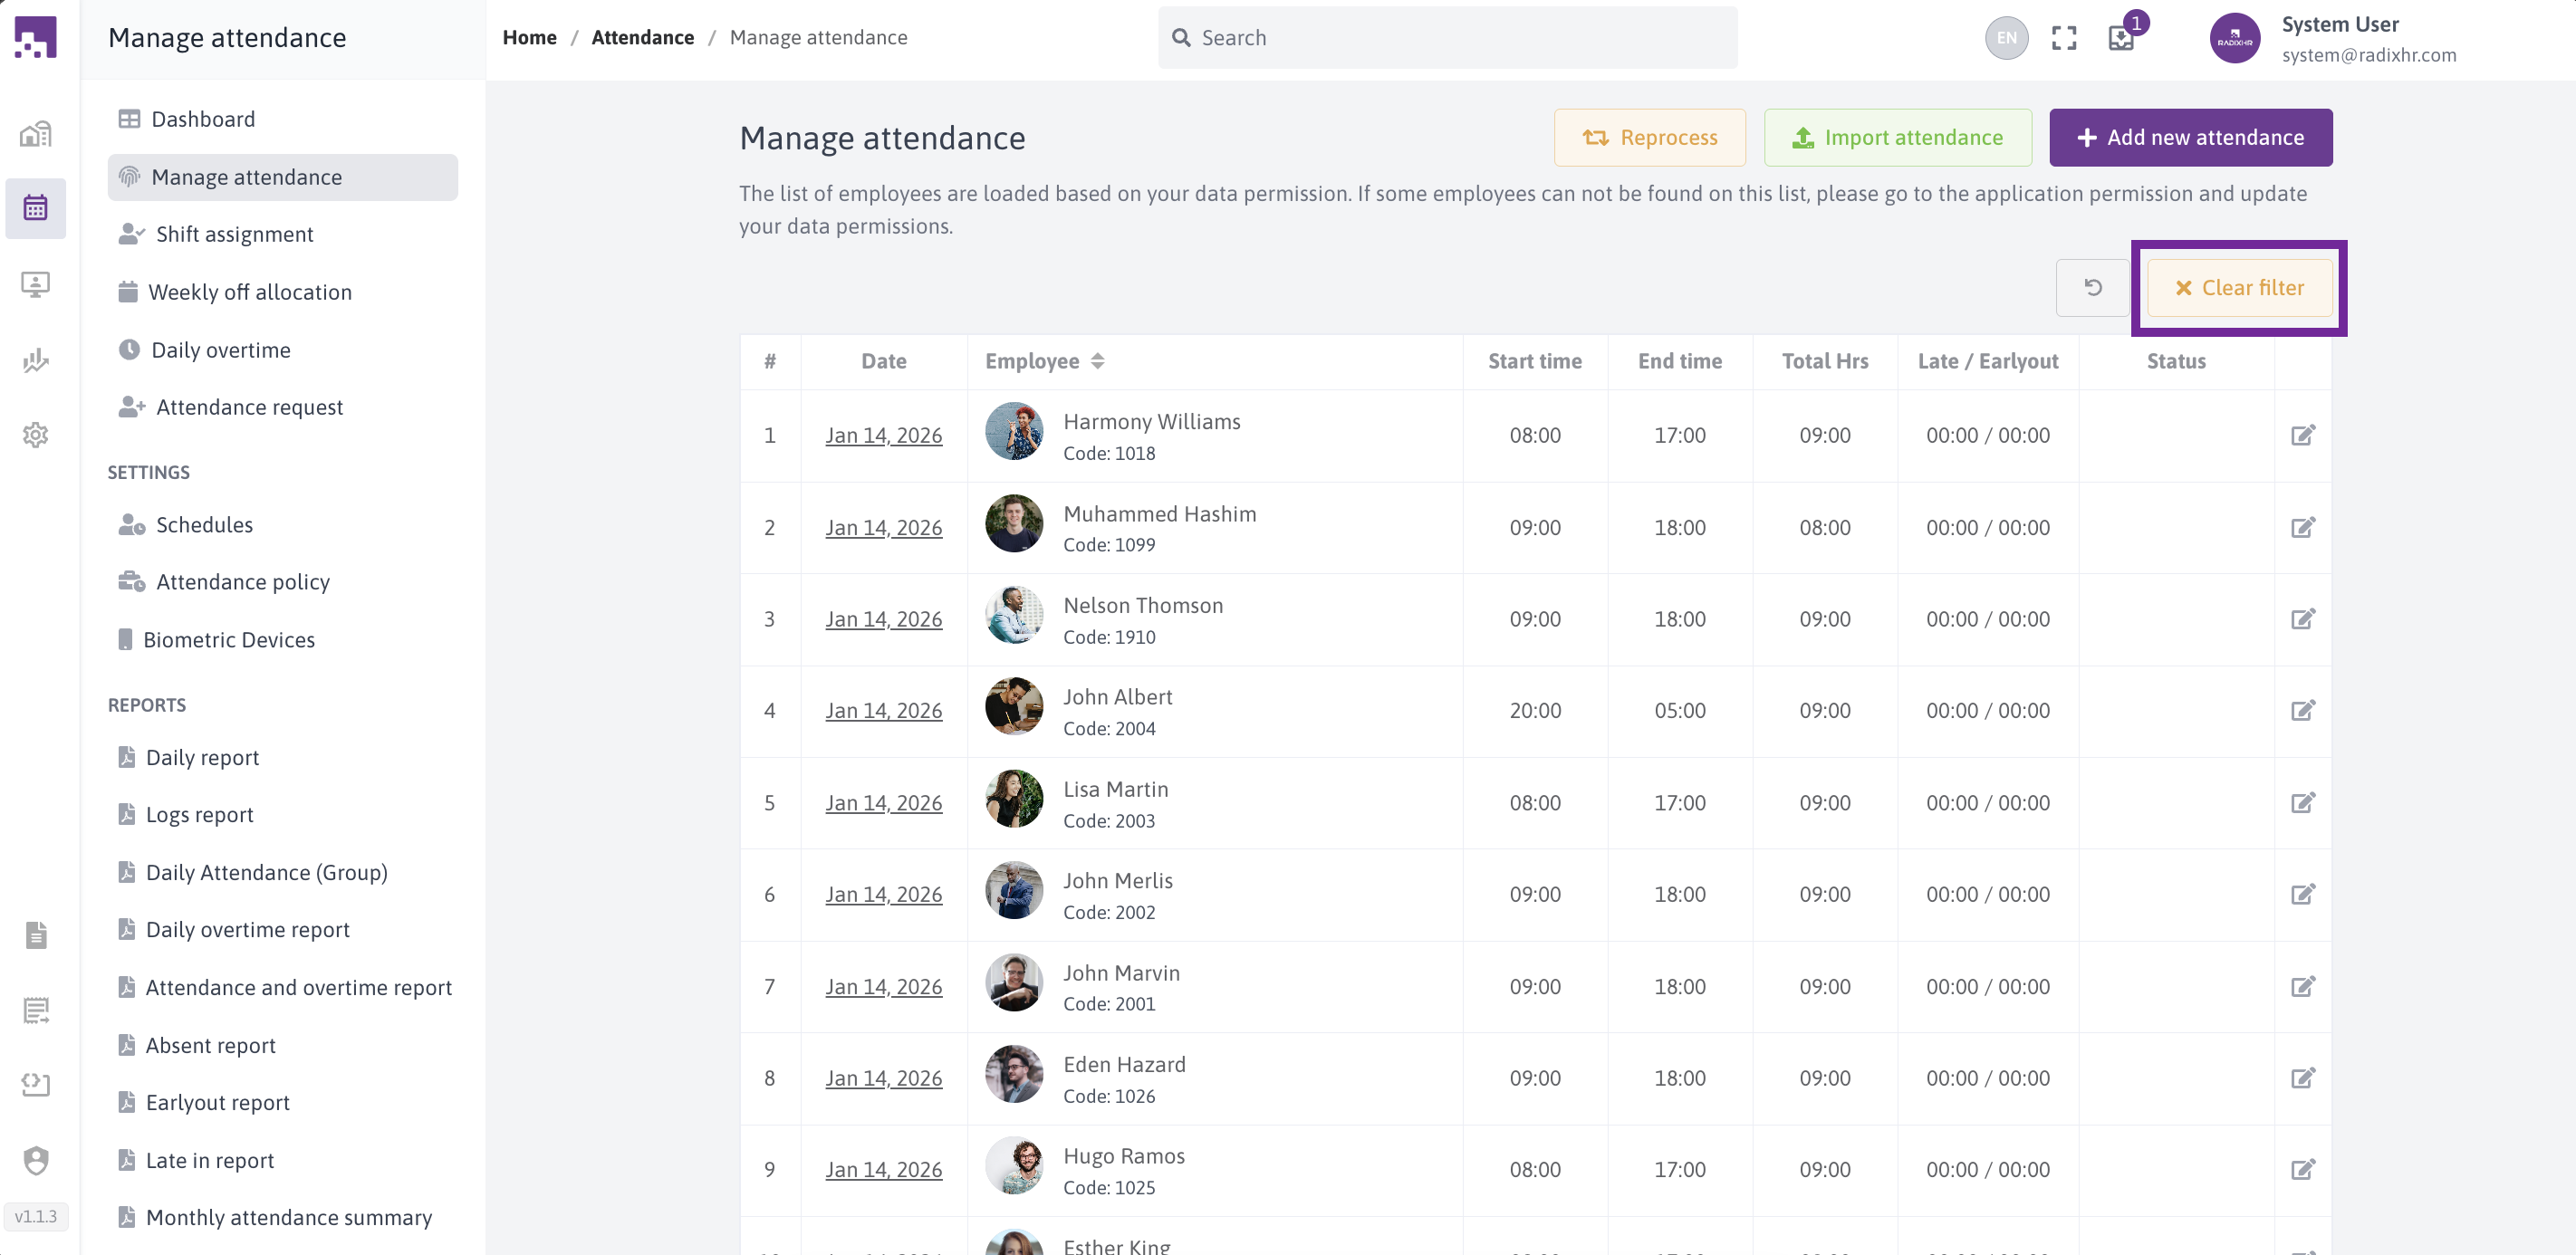Open the notifications inbox icon with badge
Image resolution: width=2576 pixels, height=1255 pixels.
pos(2121,38)
